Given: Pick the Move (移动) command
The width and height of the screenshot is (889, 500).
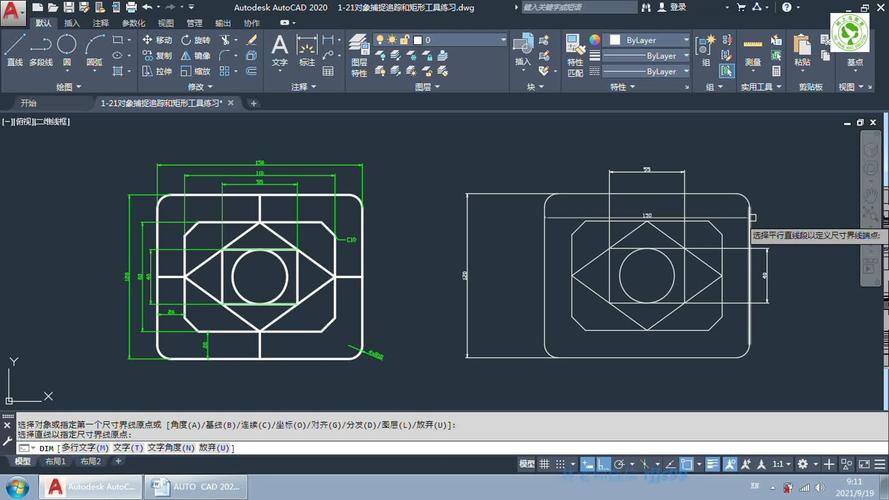Looking at the screenshot, I should pyautogui.click(x=157, y=40).
